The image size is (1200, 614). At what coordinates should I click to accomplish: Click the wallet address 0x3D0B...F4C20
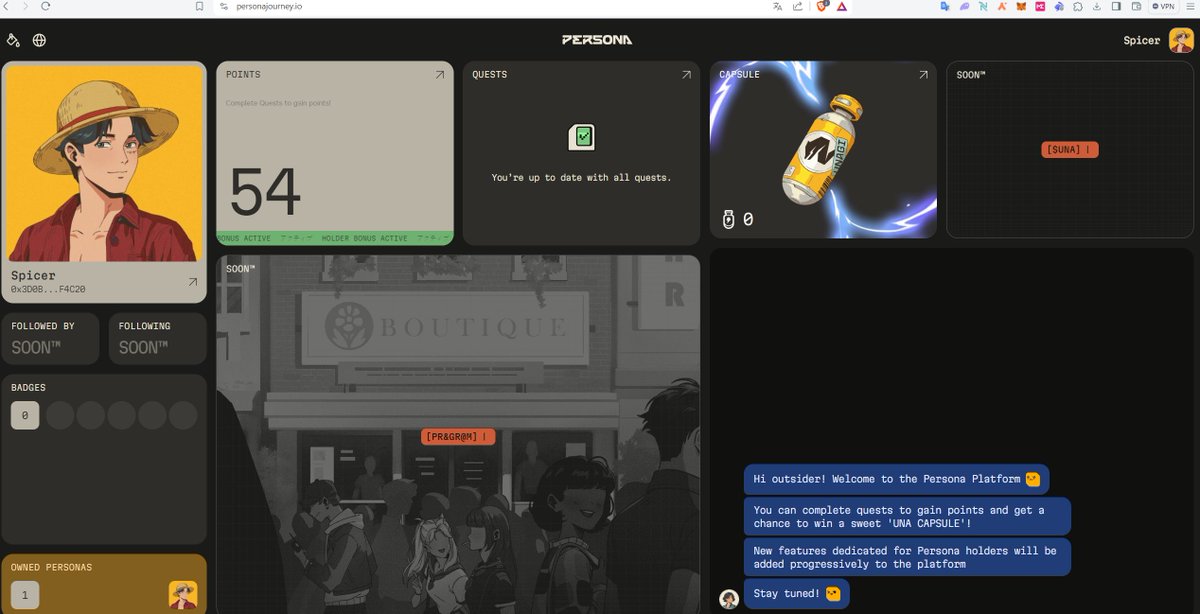click(48, 289)
